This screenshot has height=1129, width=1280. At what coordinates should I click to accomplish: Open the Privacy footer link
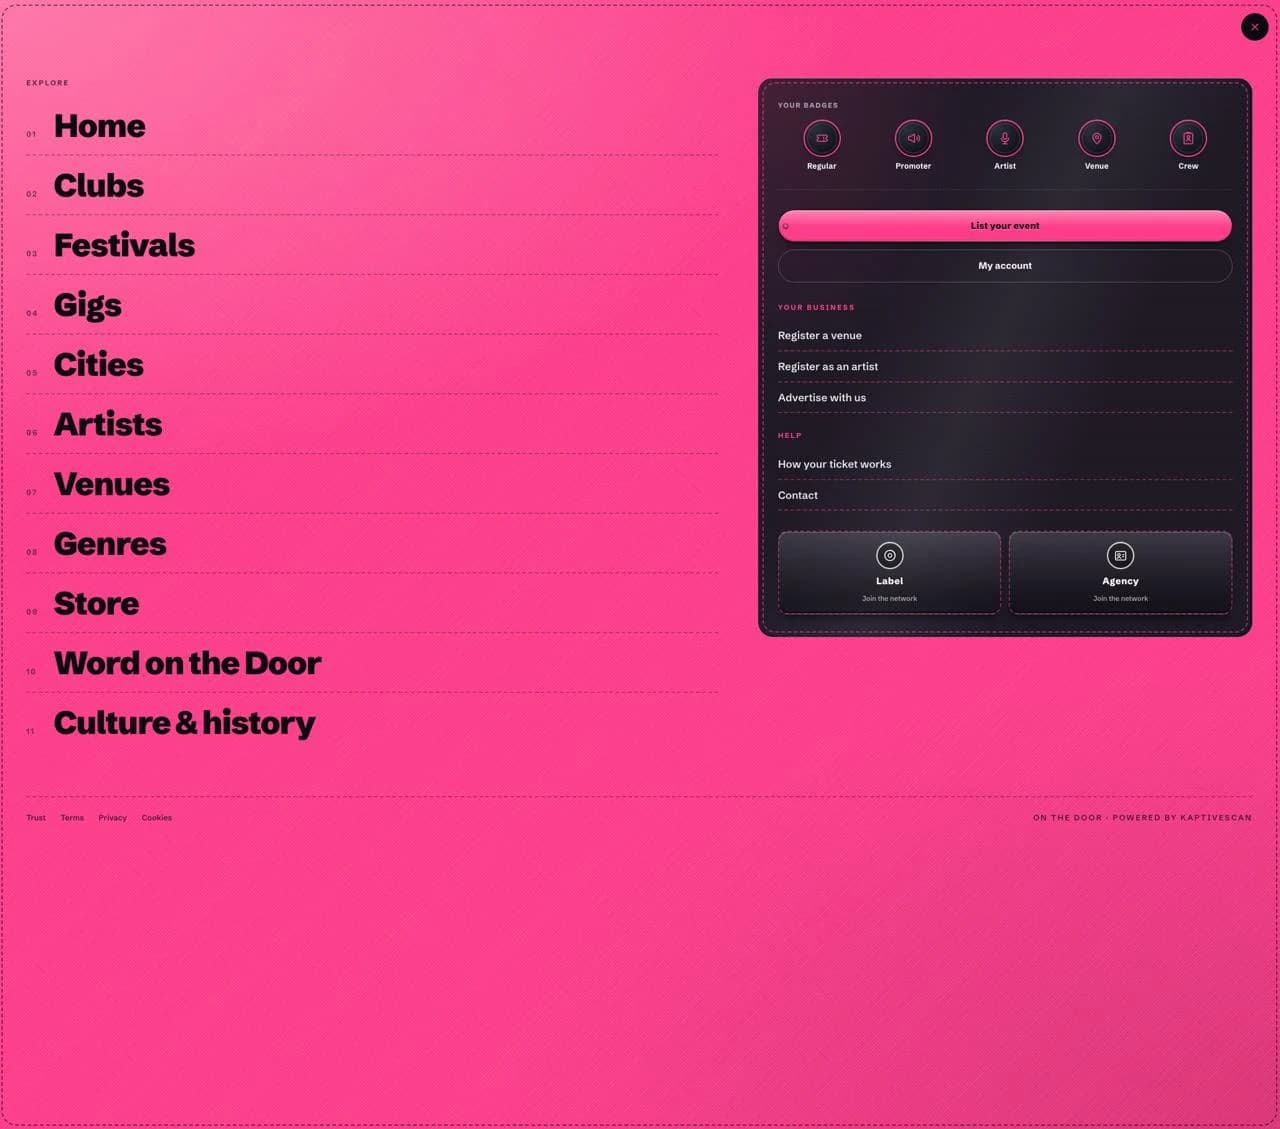[x=113, y=818]
